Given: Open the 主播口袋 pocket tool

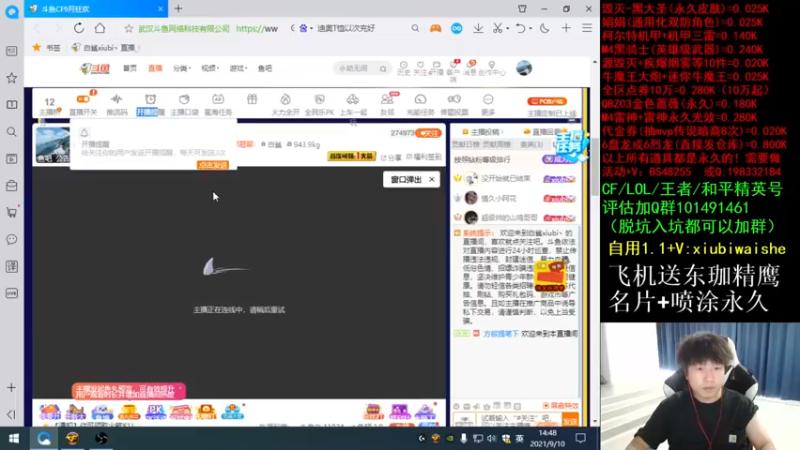Looking at the screenshot, I should [184, 104].
